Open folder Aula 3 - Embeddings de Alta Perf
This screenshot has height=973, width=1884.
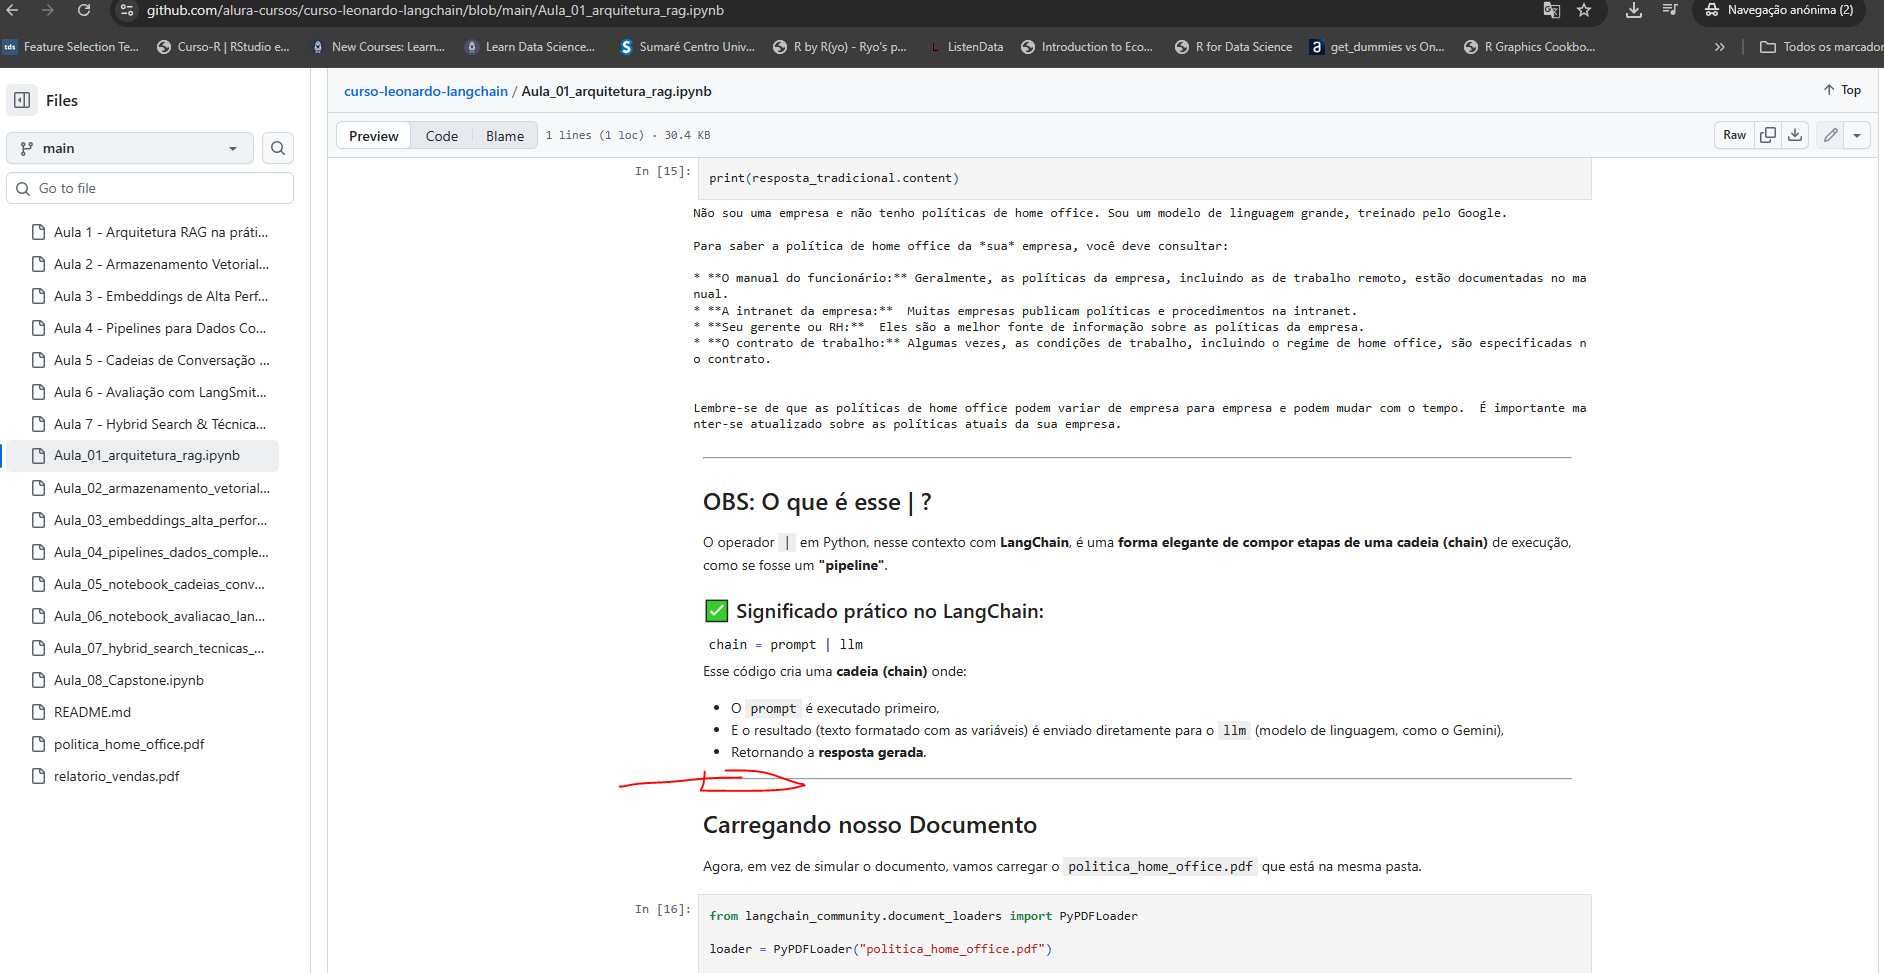160,296
